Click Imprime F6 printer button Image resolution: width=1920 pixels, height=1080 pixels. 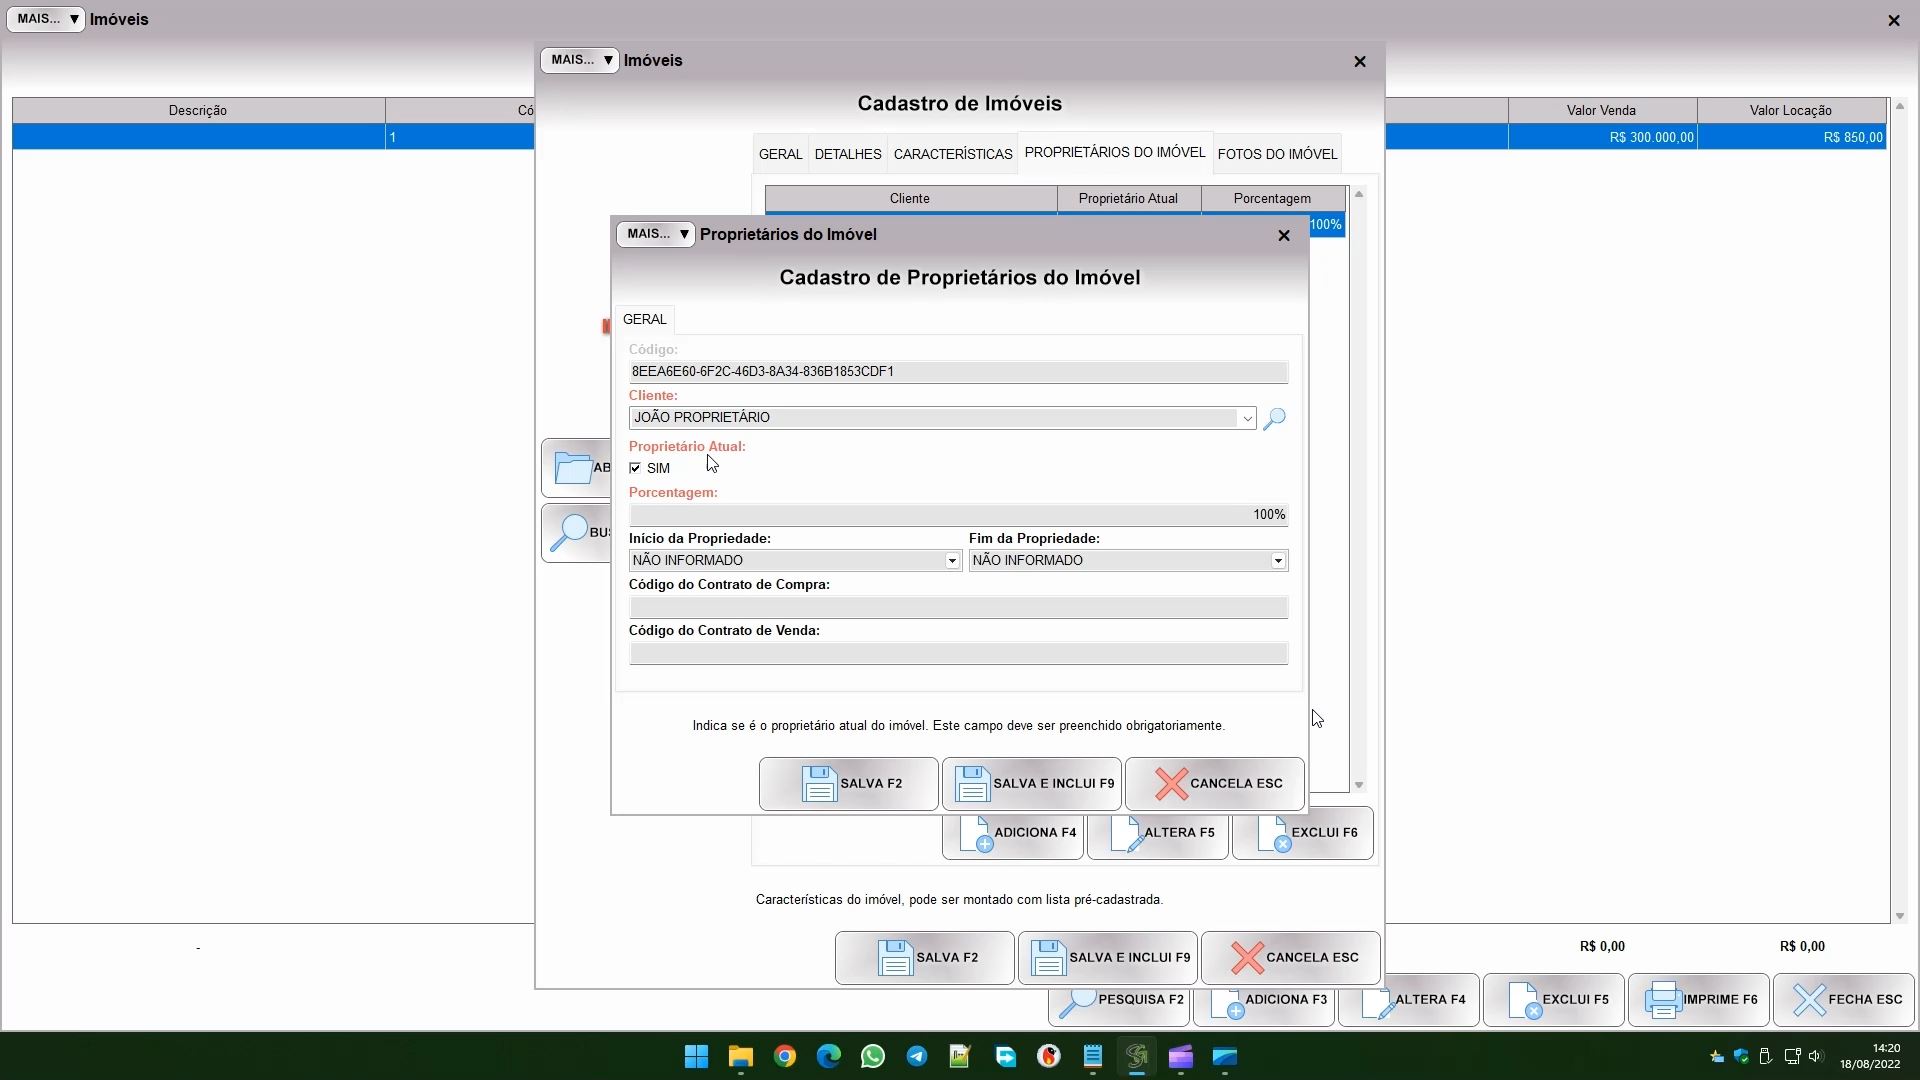[x=1698, y=1000]
